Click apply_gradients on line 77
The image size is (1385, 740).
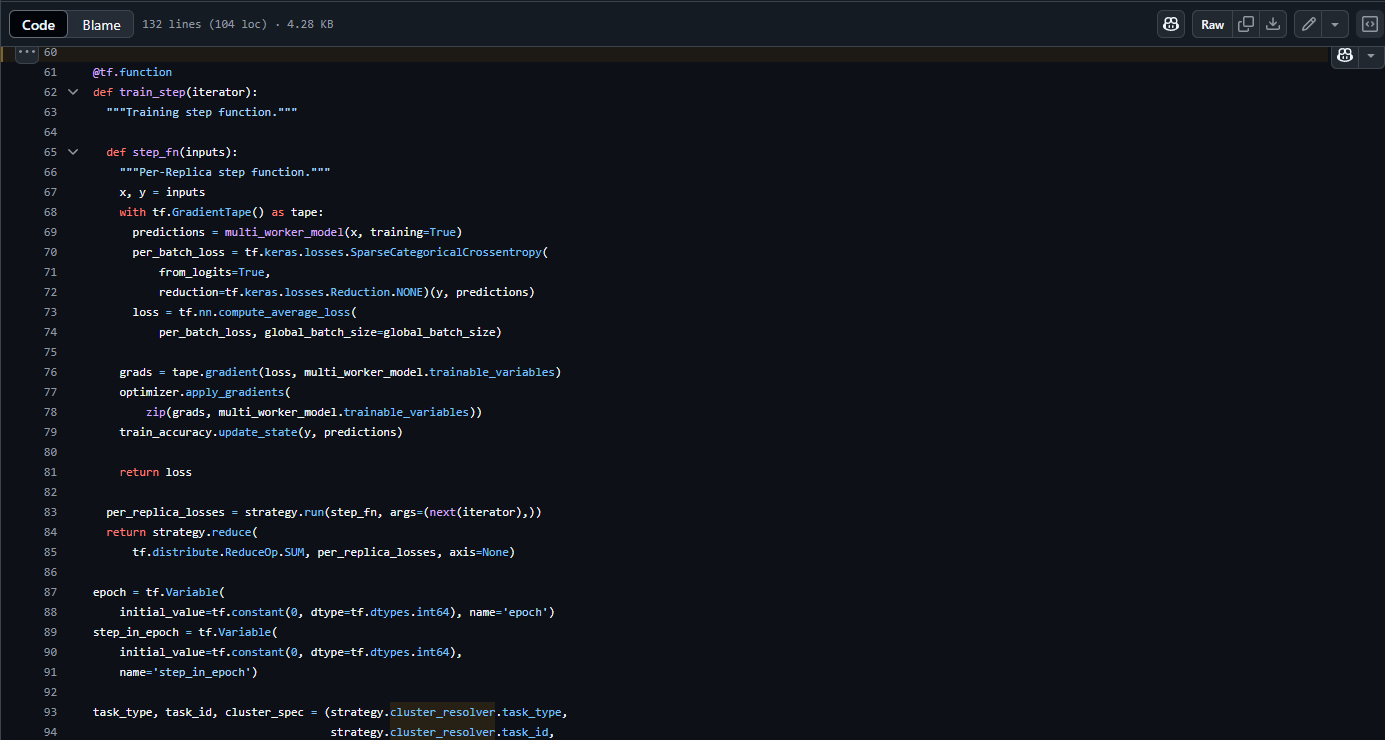[x=235, y=392]
